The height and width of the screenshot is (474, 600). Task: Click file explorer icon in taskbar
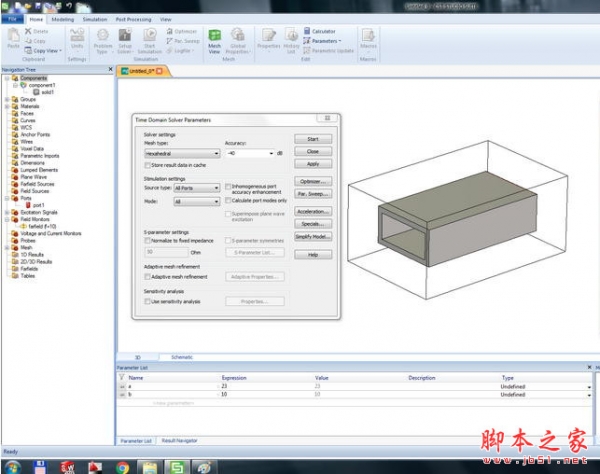[150, 467]
